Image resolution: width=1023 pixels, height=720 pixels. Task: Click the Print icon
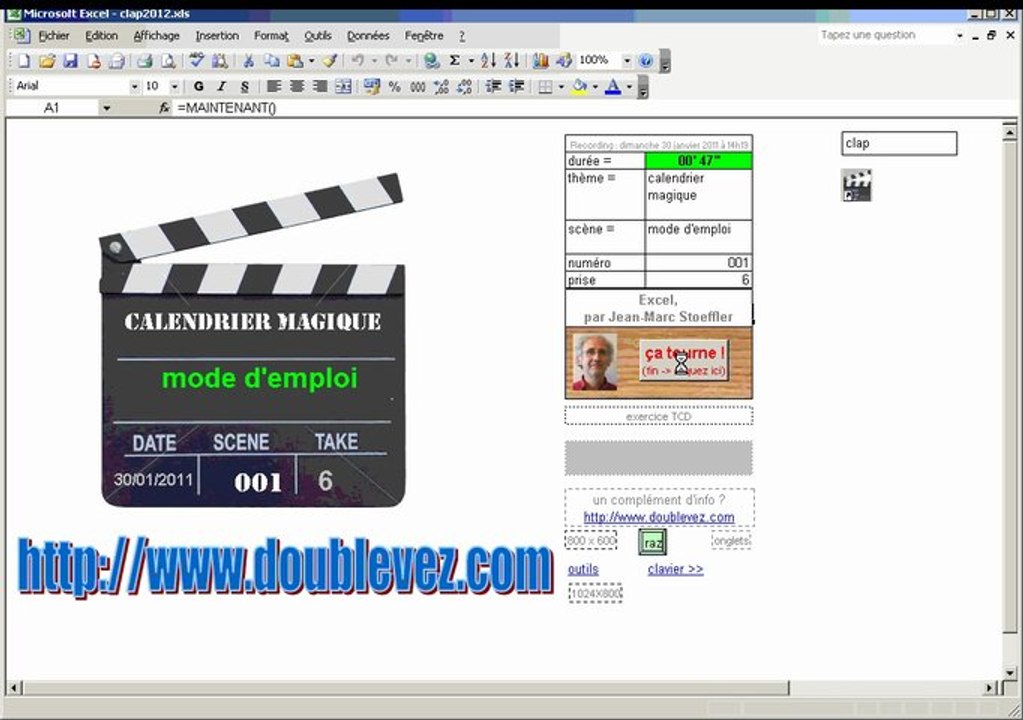pyautogui.click(x=144, y=61)
